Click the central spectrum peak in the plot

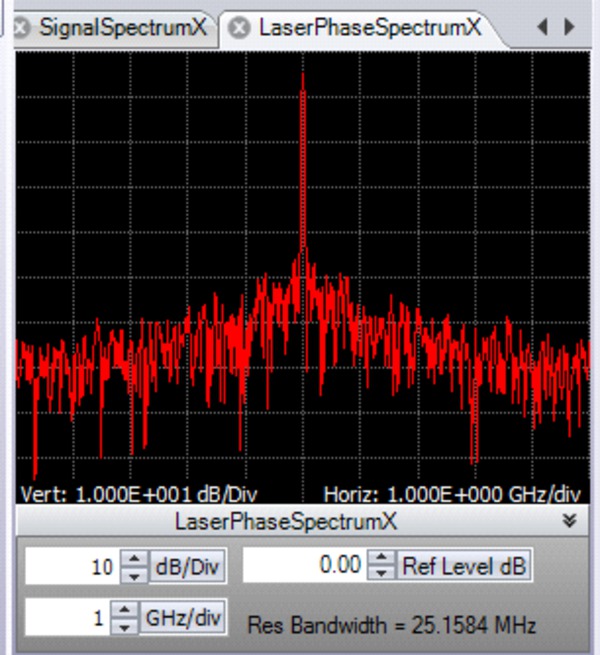[303, 163]
